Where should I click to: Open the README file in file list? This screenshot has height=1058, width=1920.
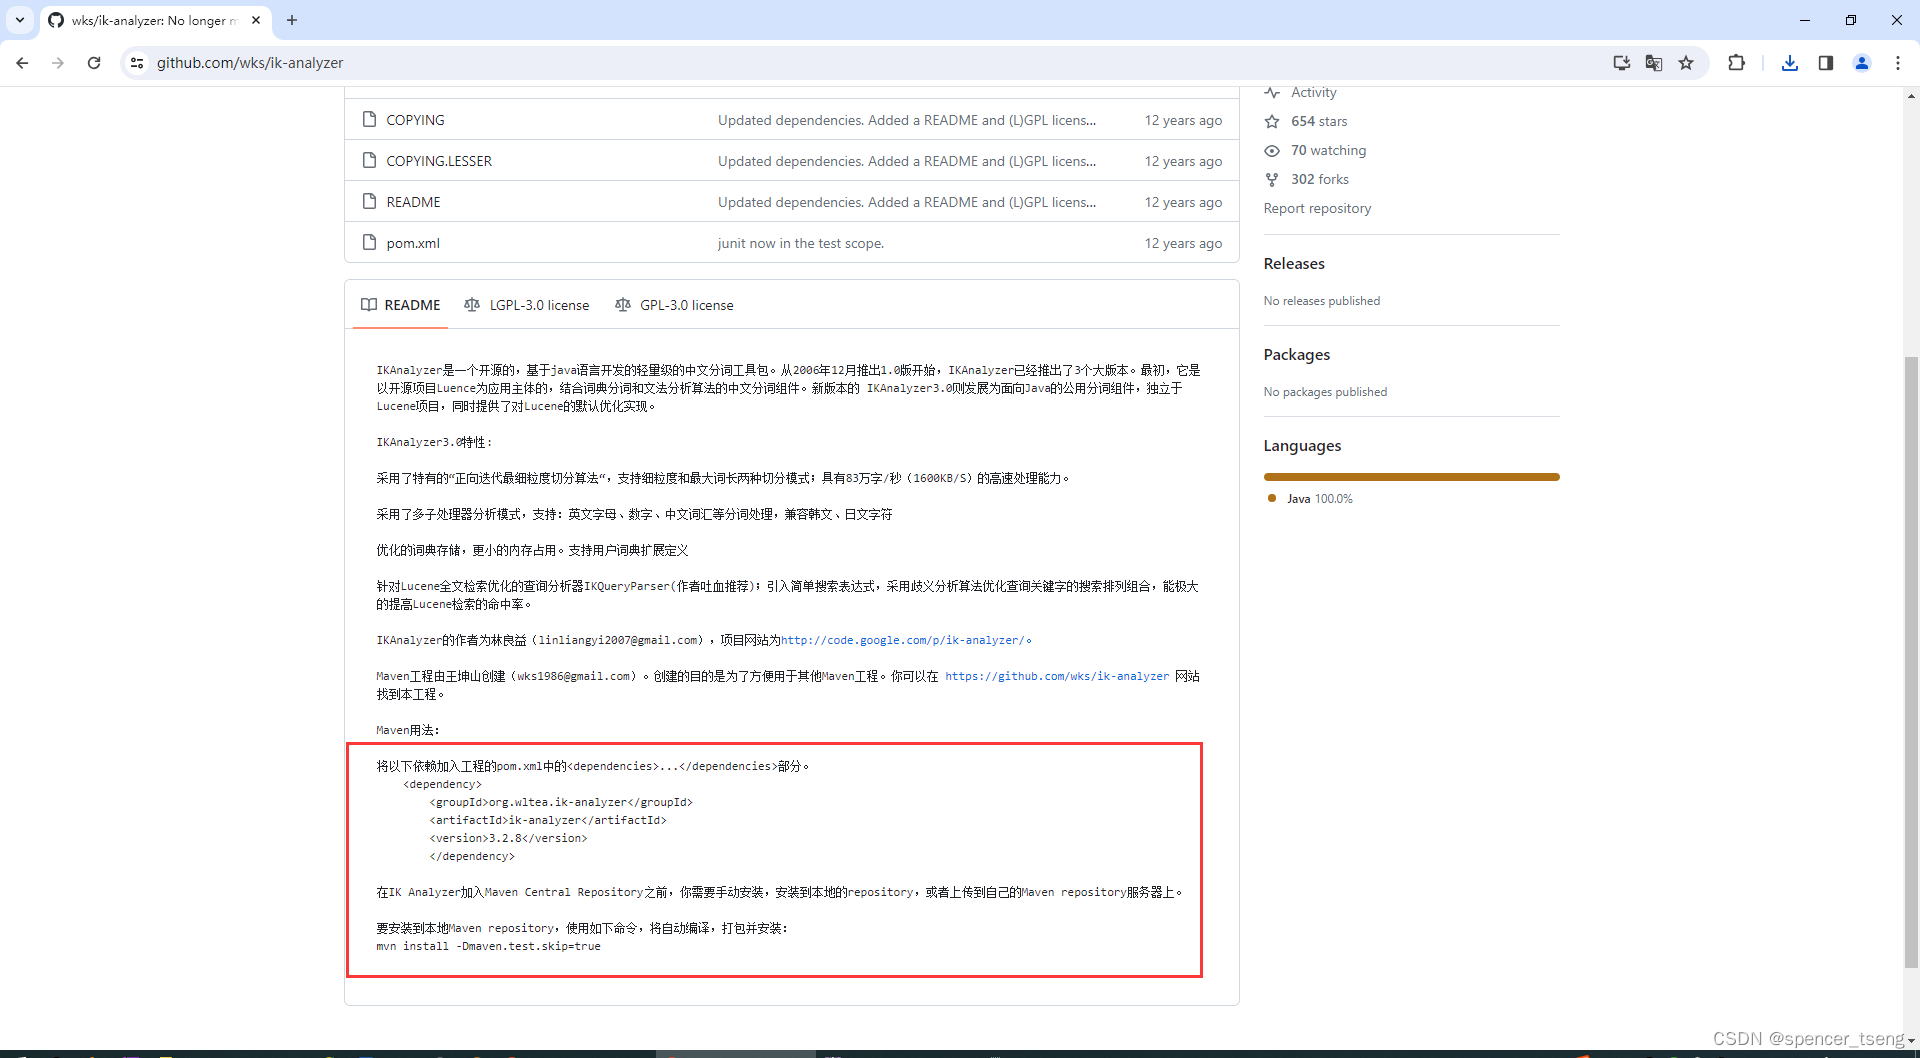413,202
